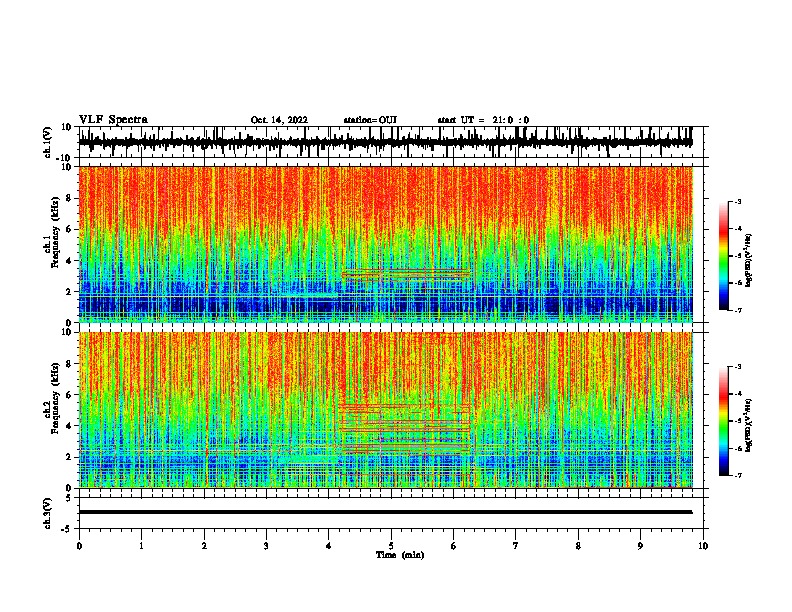Click the red harmonic lines in ch.2 spectrogram
792x612 pixels.
click(406, 429)
